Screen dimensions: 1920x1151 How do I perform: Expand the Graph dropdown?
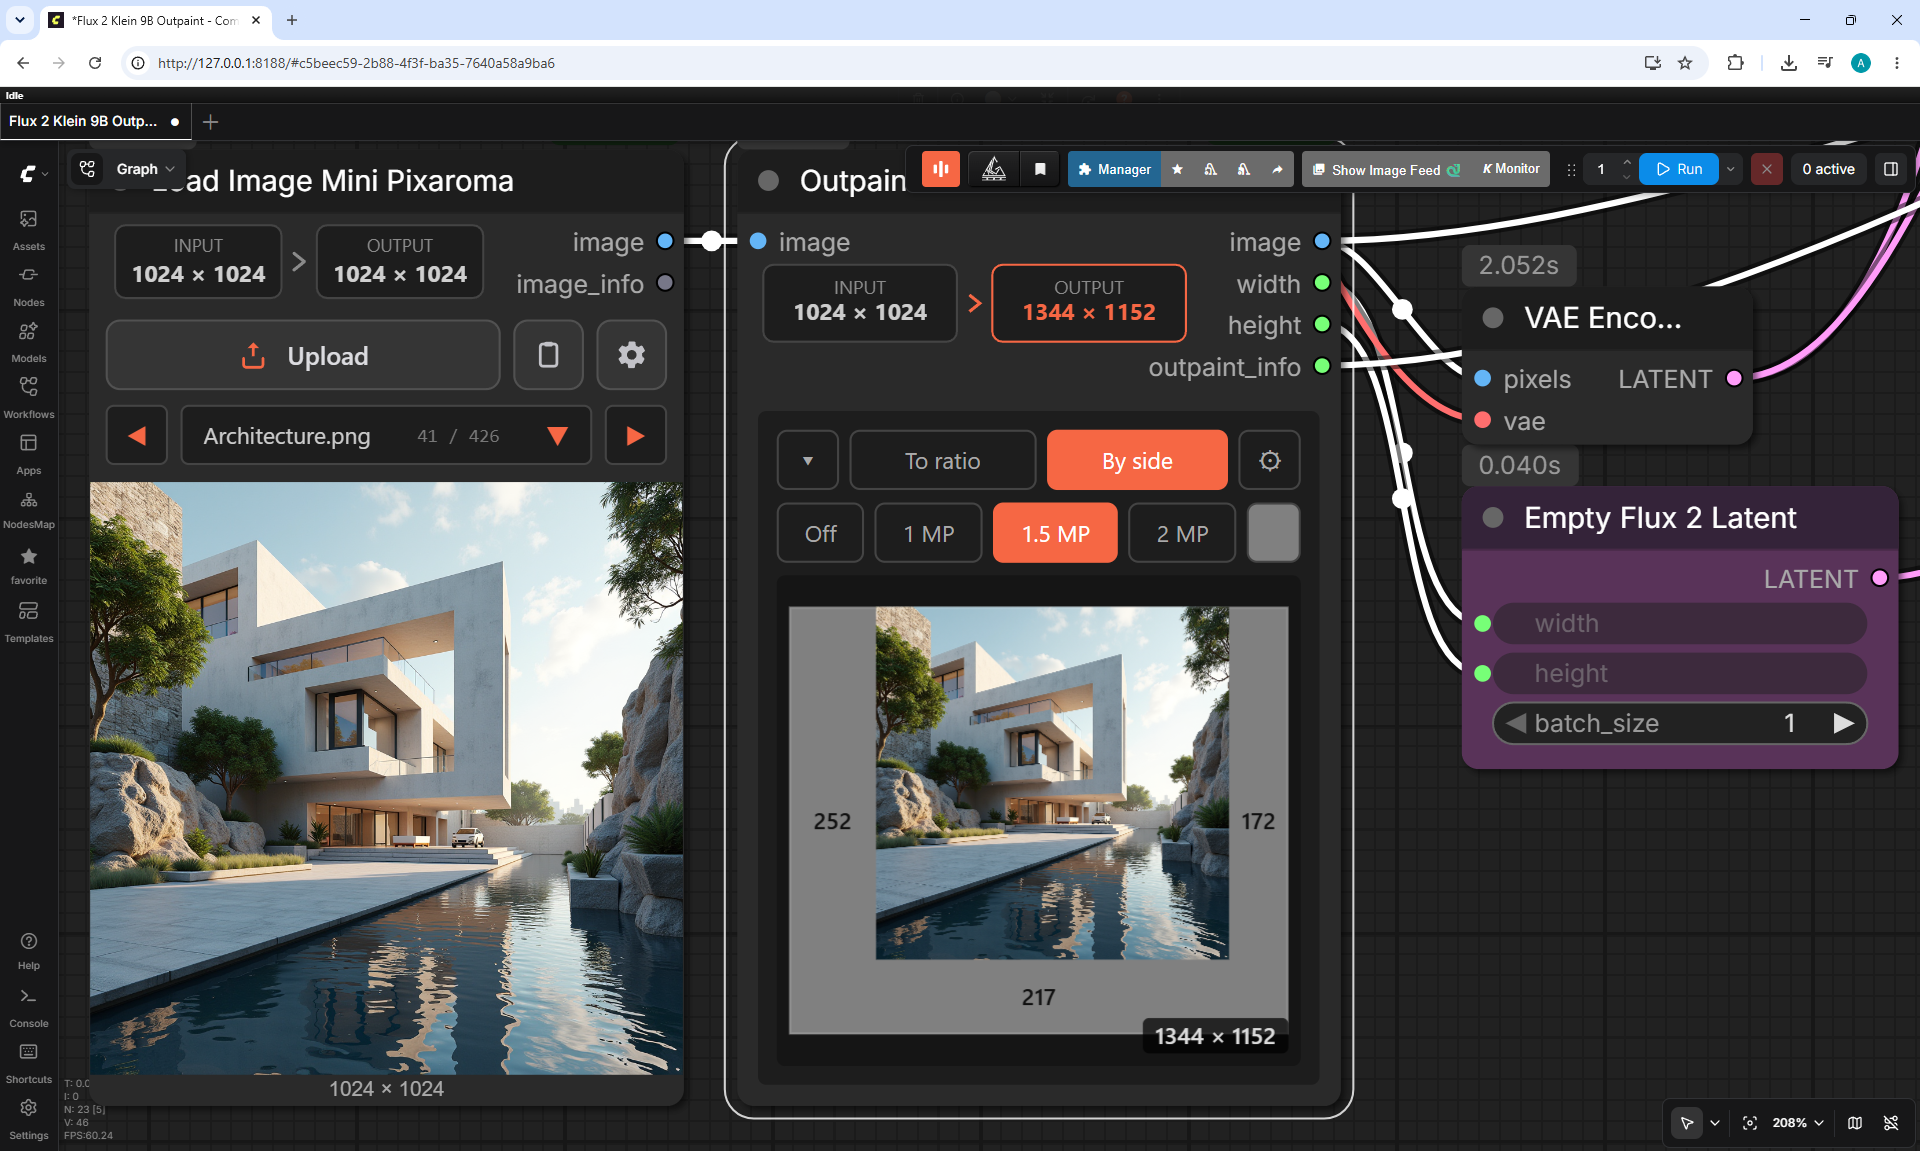click(x=145, y=169)
